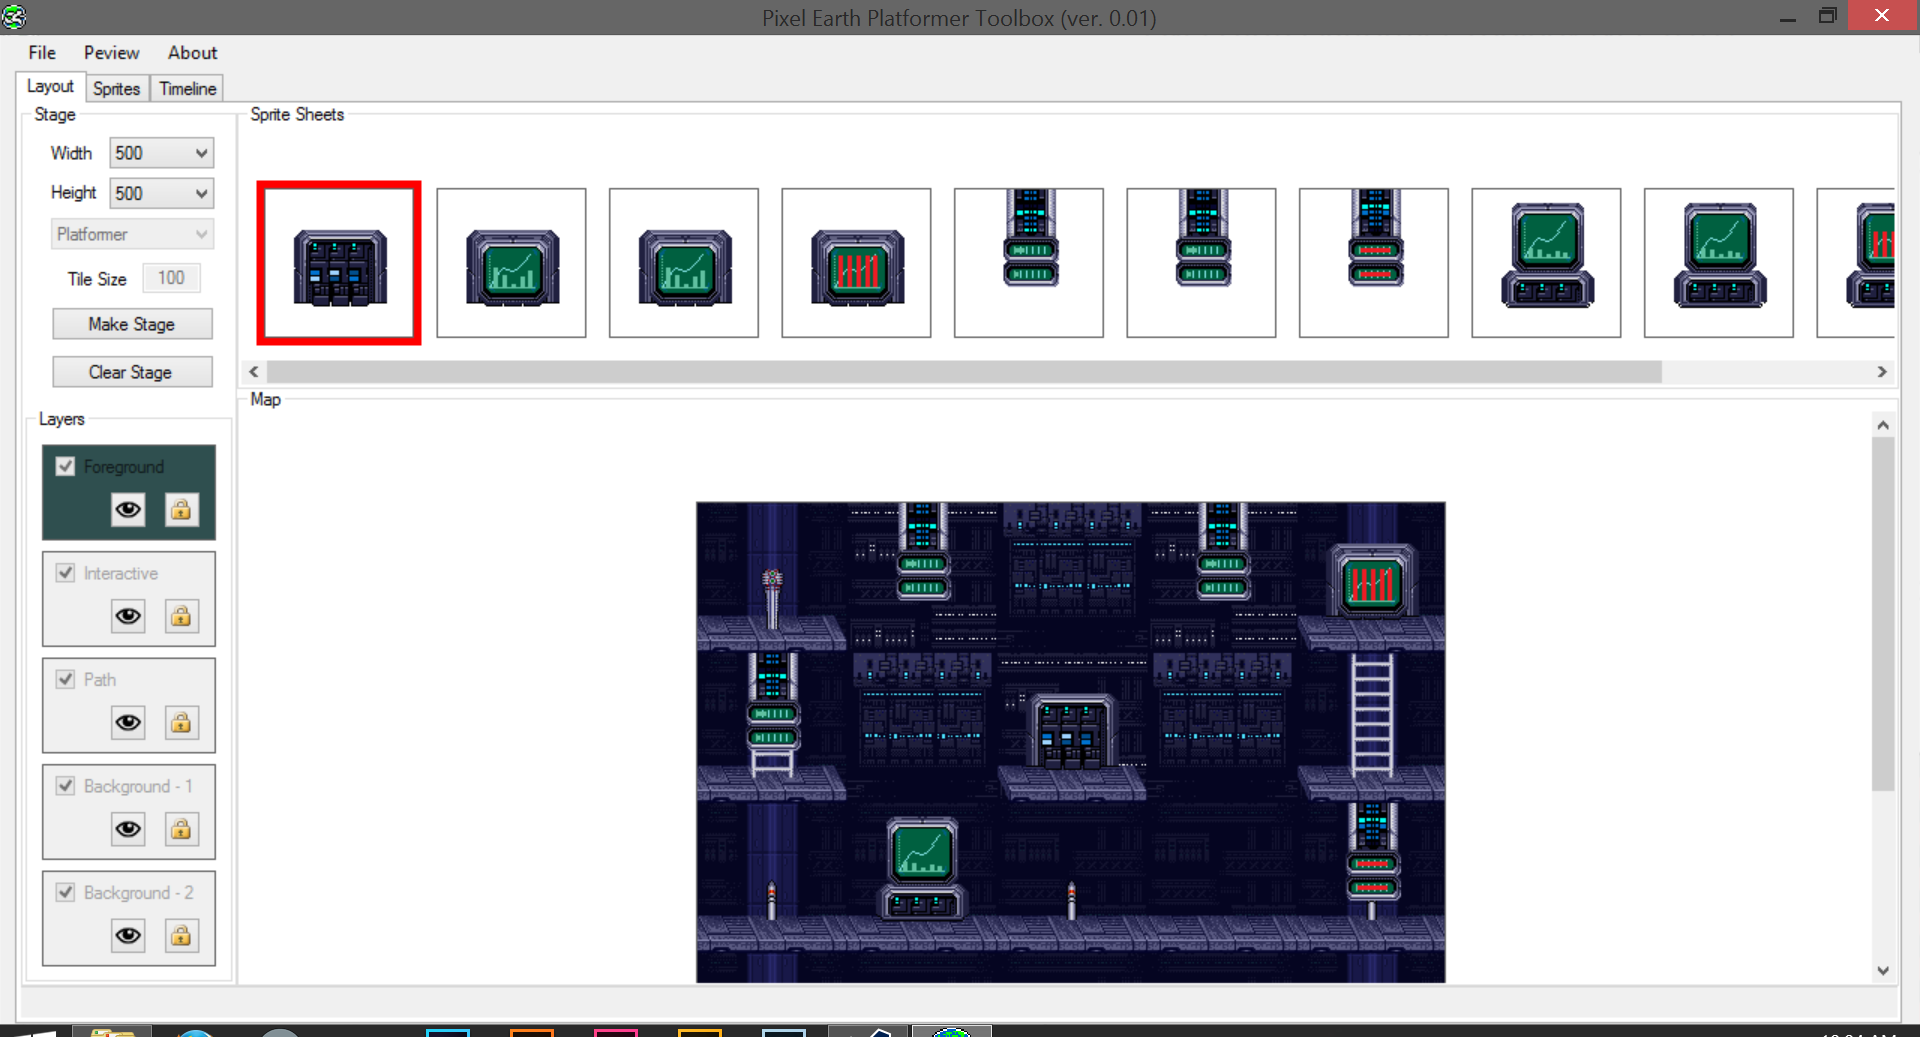Click the map scroll up arrow

(x=1883, y=425)
